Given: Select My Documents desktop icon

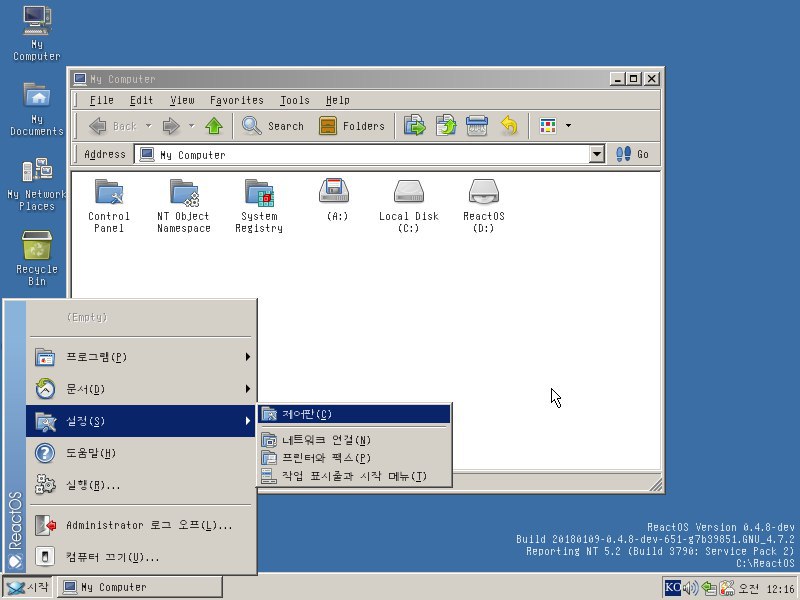Looking at the screenshot, I should [x=37, y=109].
